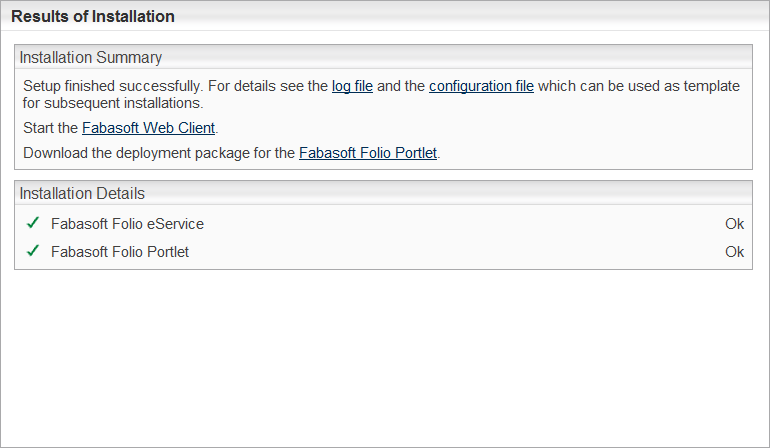Click "Start the" text before Web Client link

pos(51,128)
